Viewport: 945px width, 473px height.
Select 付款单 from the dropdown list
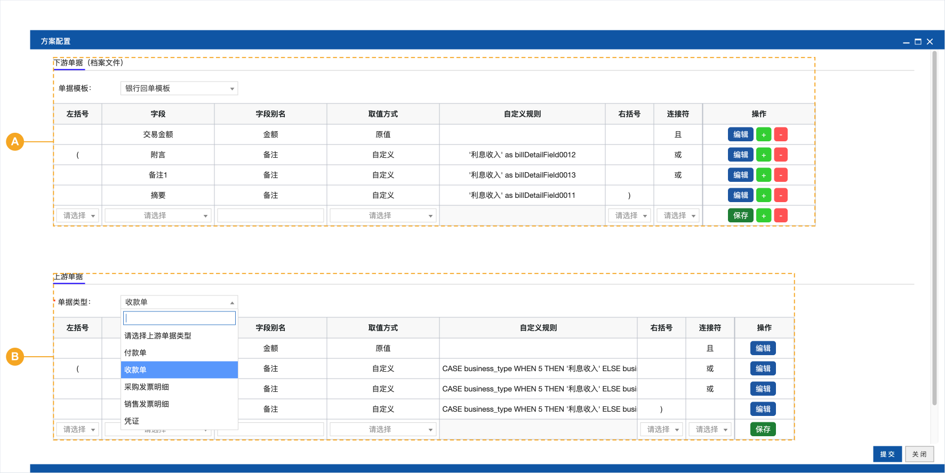179,352
